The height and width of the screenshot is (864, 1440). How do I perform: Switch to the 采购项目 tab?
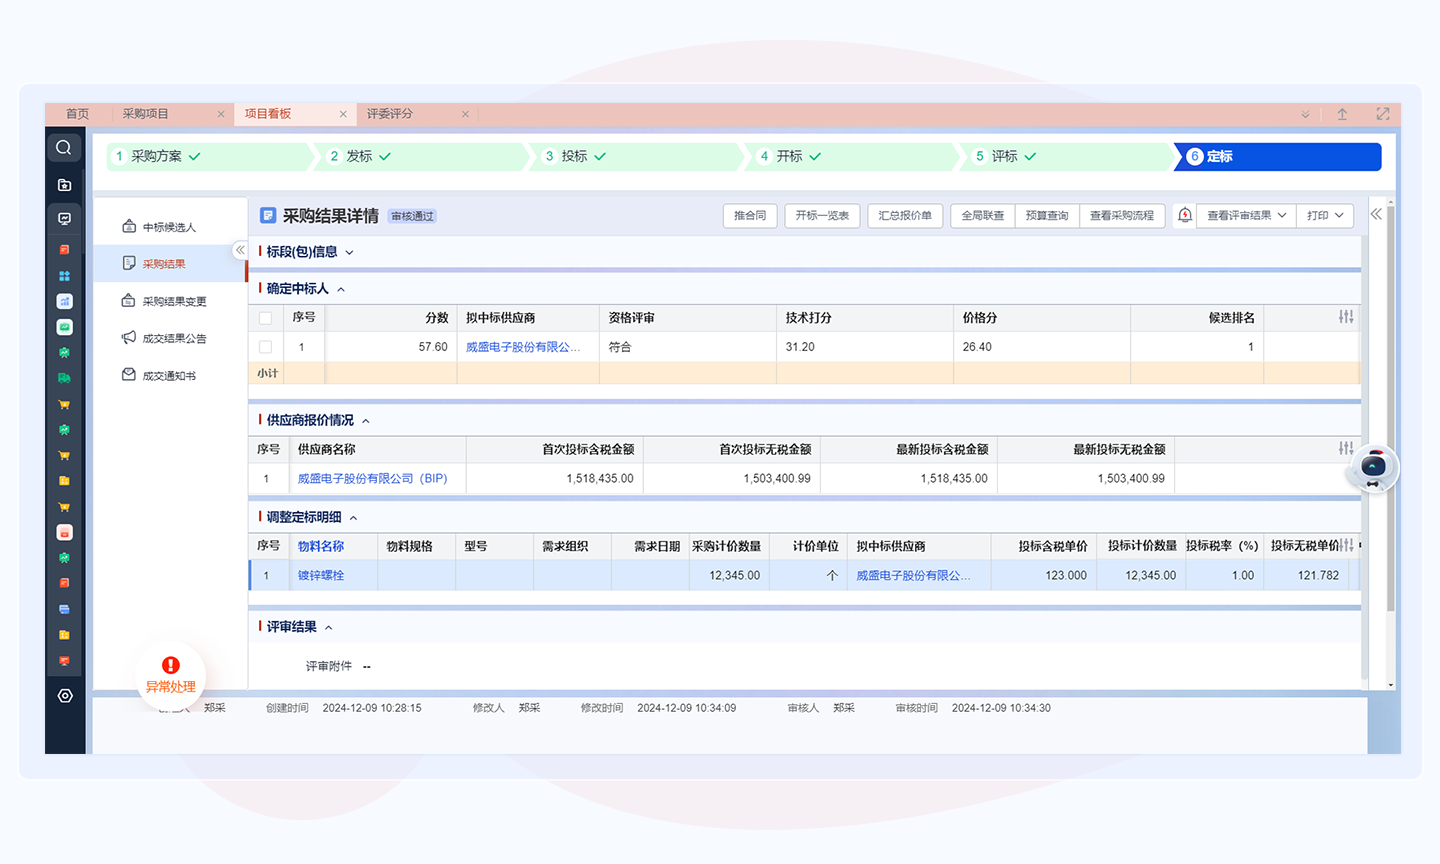146,114
